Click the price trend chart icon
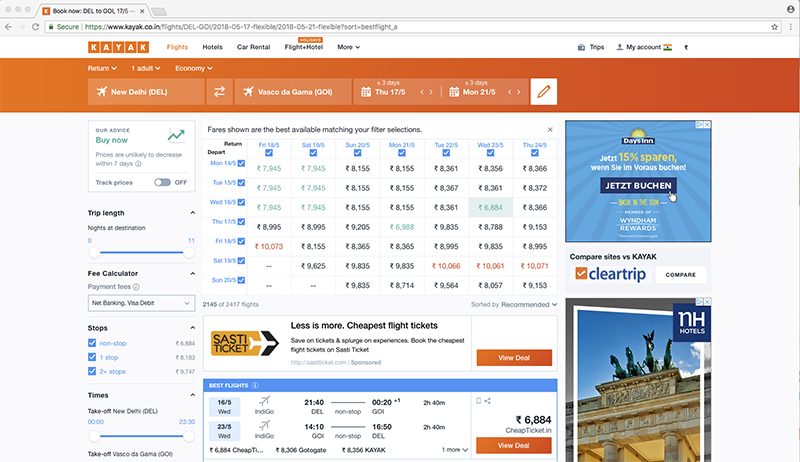800x462 pixels. pyautogui.click(x=176, y=135)
